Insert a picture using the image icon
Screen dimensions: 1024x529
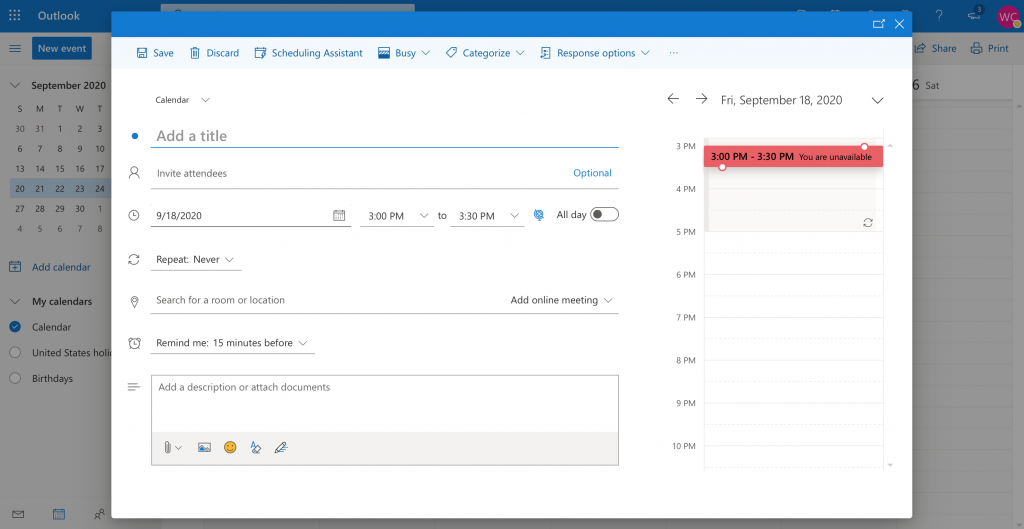(x=204, y=448)
